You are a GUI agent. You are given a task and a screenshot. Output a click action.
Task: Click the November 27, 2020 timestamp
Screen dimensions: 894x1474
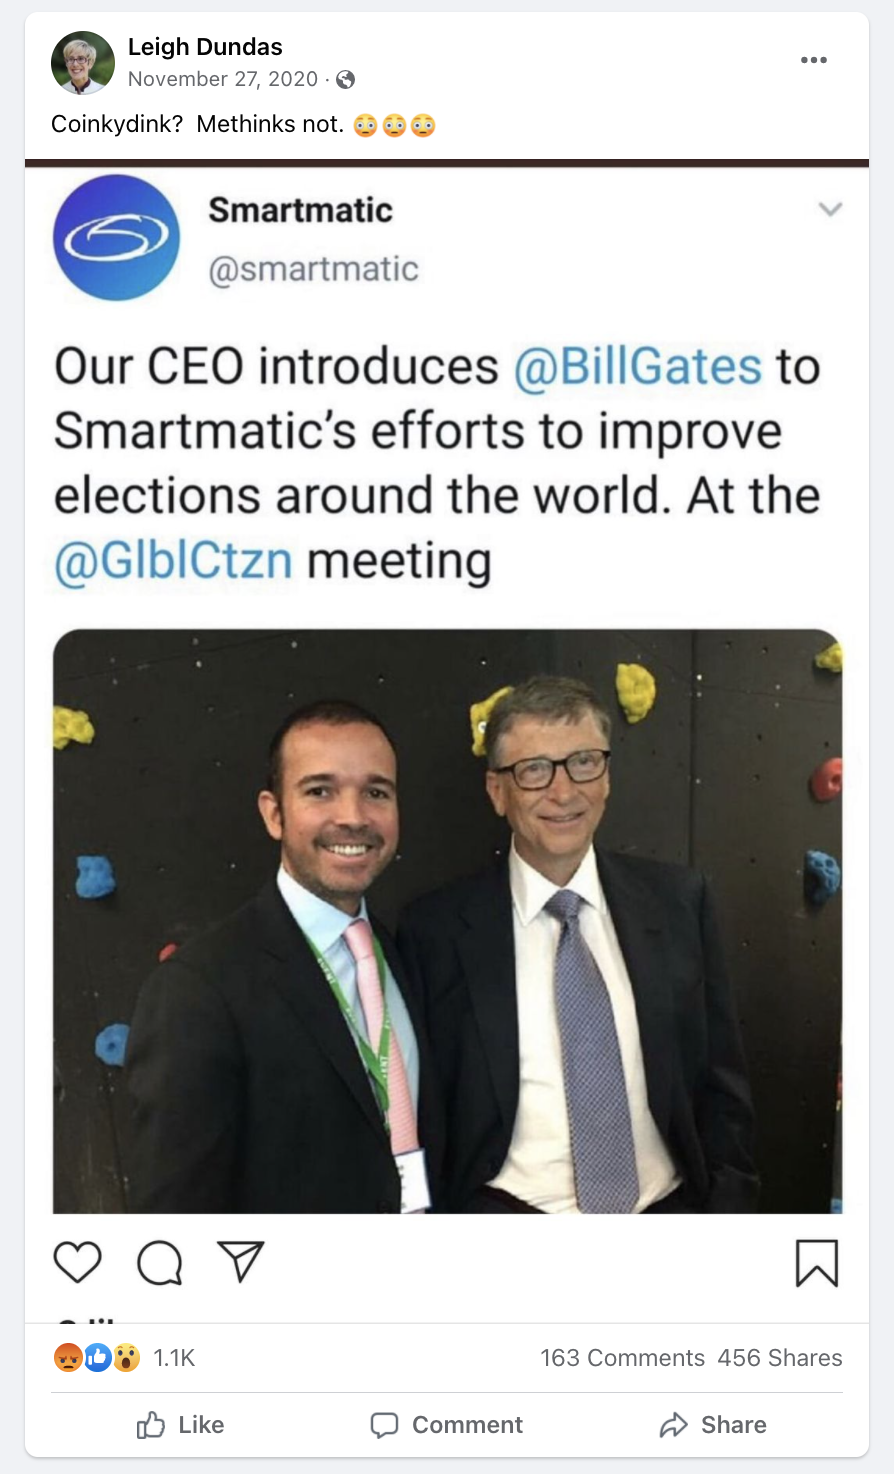click(223, 79)
